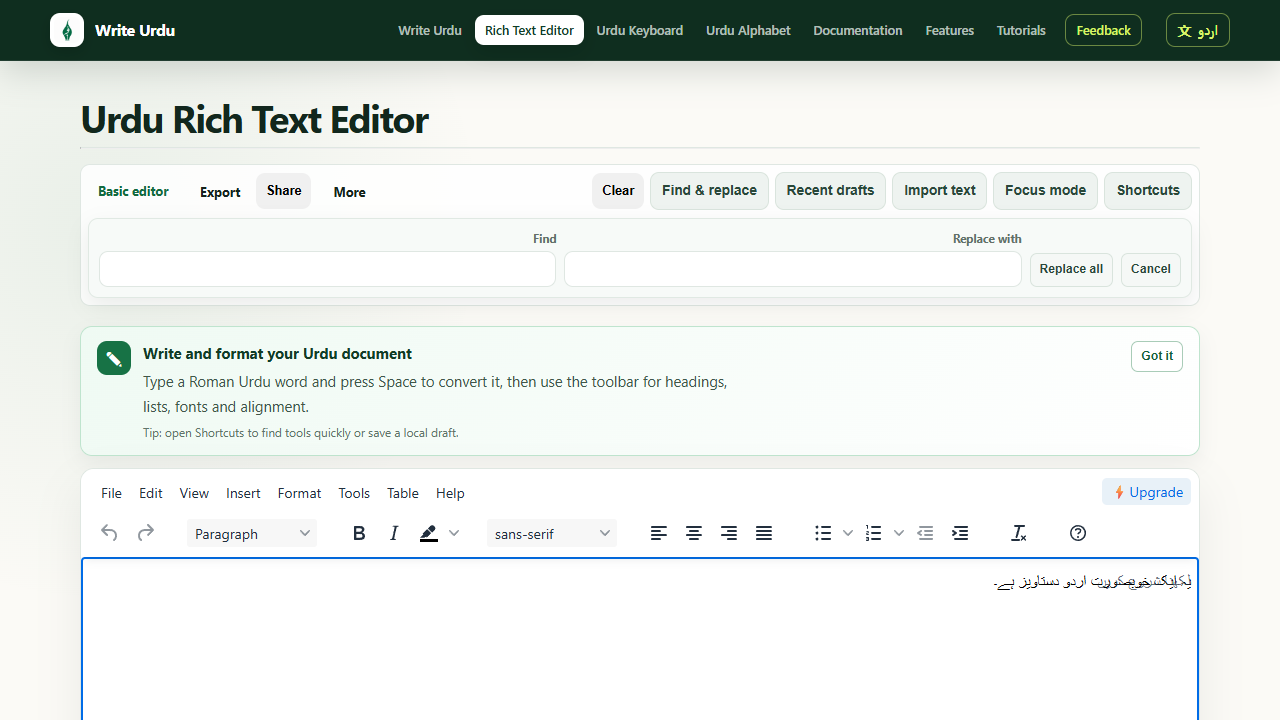Open the Insert menu

pos(243,493)
